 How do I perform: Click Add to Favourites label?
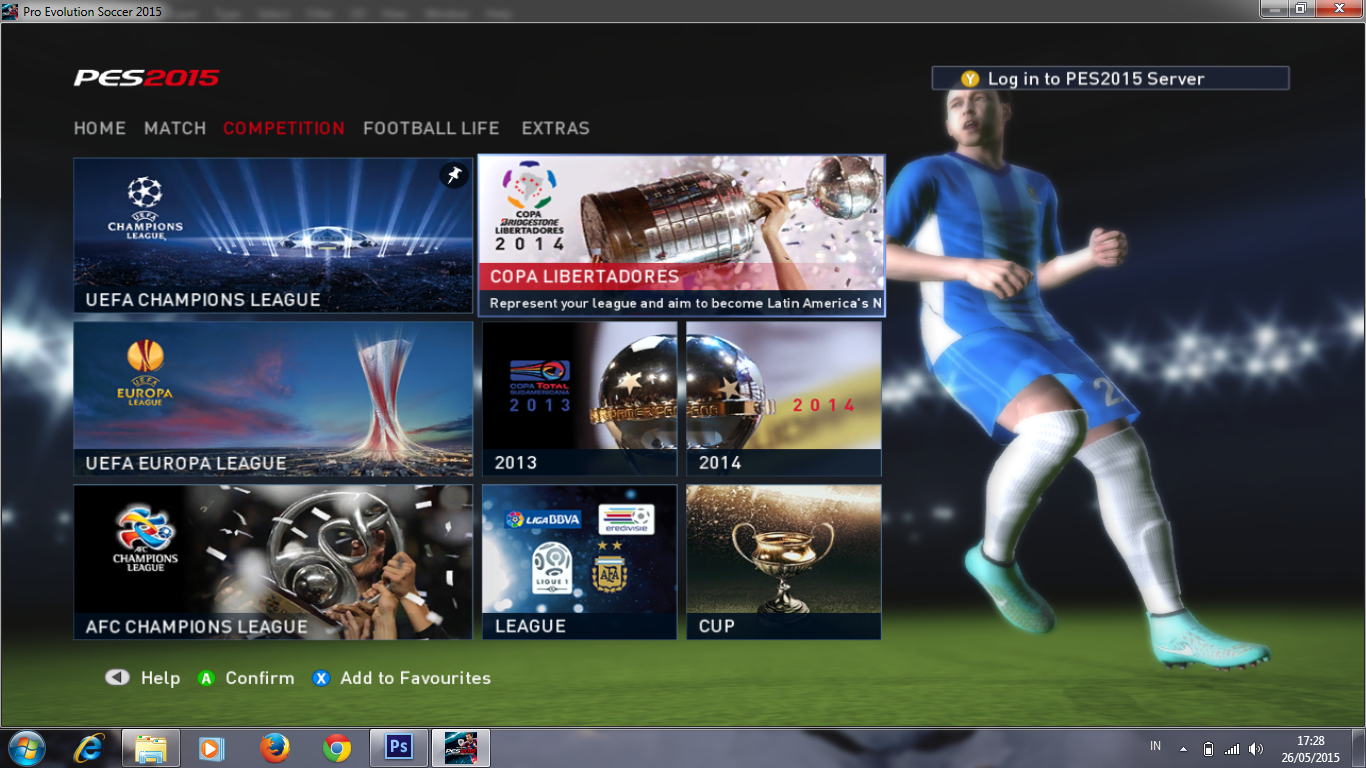[x=416, y=678]
